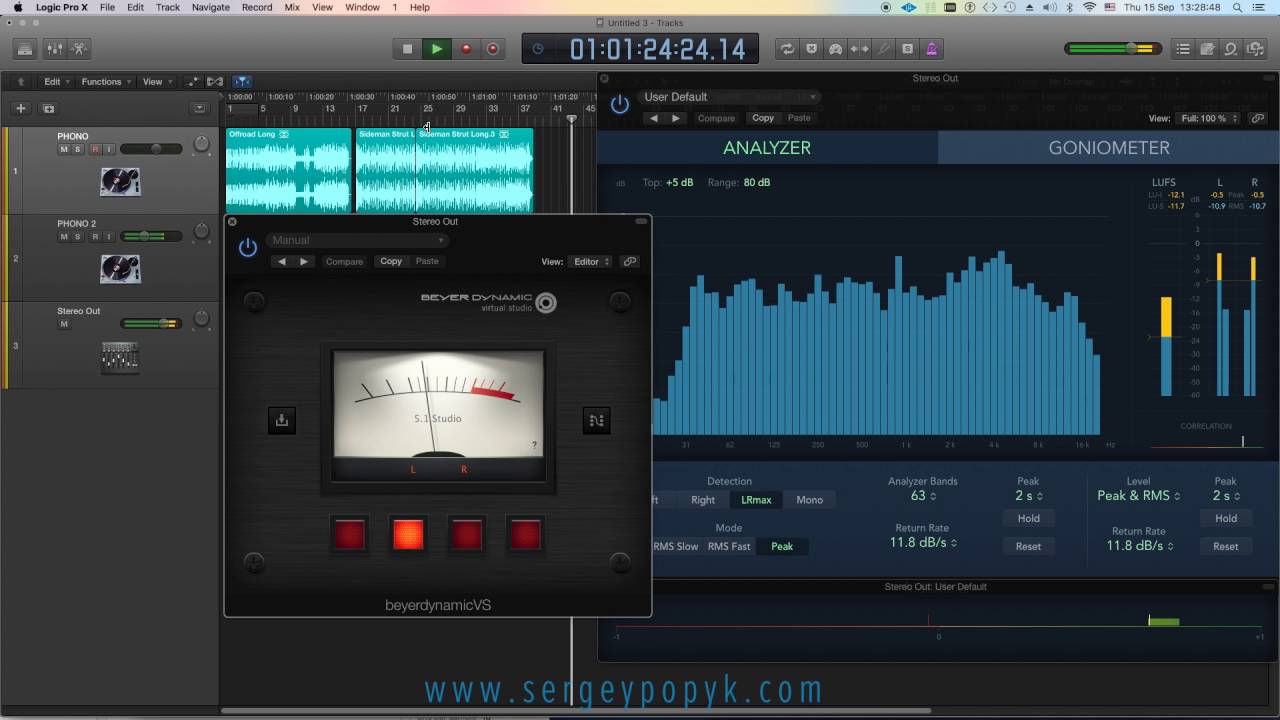The image size is (1280, 720).
Task: Open the Loop Browser
Action: pos(1231,48)
